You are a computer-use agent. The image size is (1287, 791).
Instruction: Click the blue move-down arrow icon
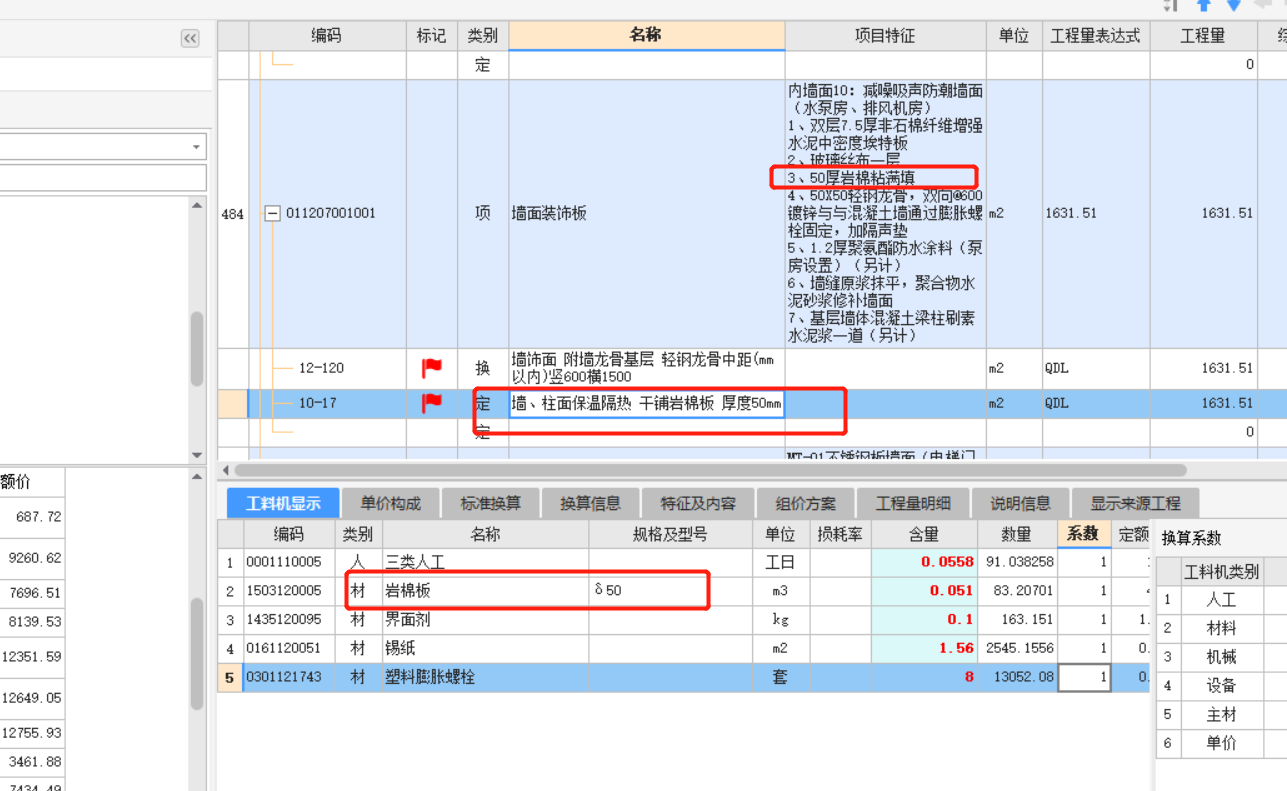(x=1234, y=5)
